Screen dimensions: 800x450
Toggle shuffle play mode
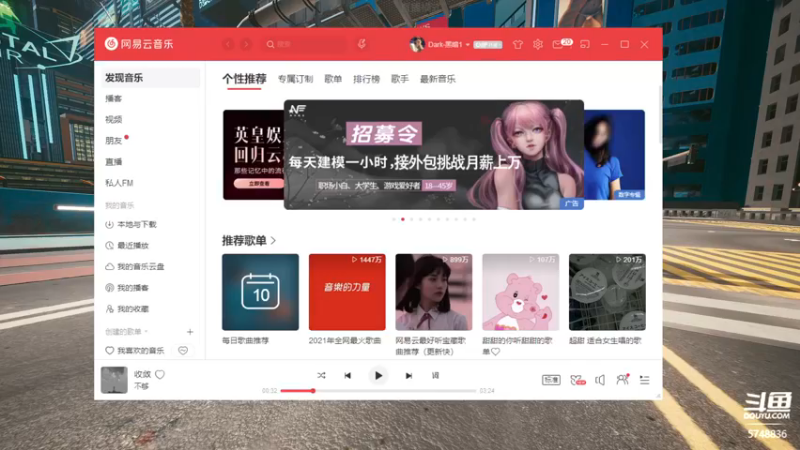click(321, 376)
